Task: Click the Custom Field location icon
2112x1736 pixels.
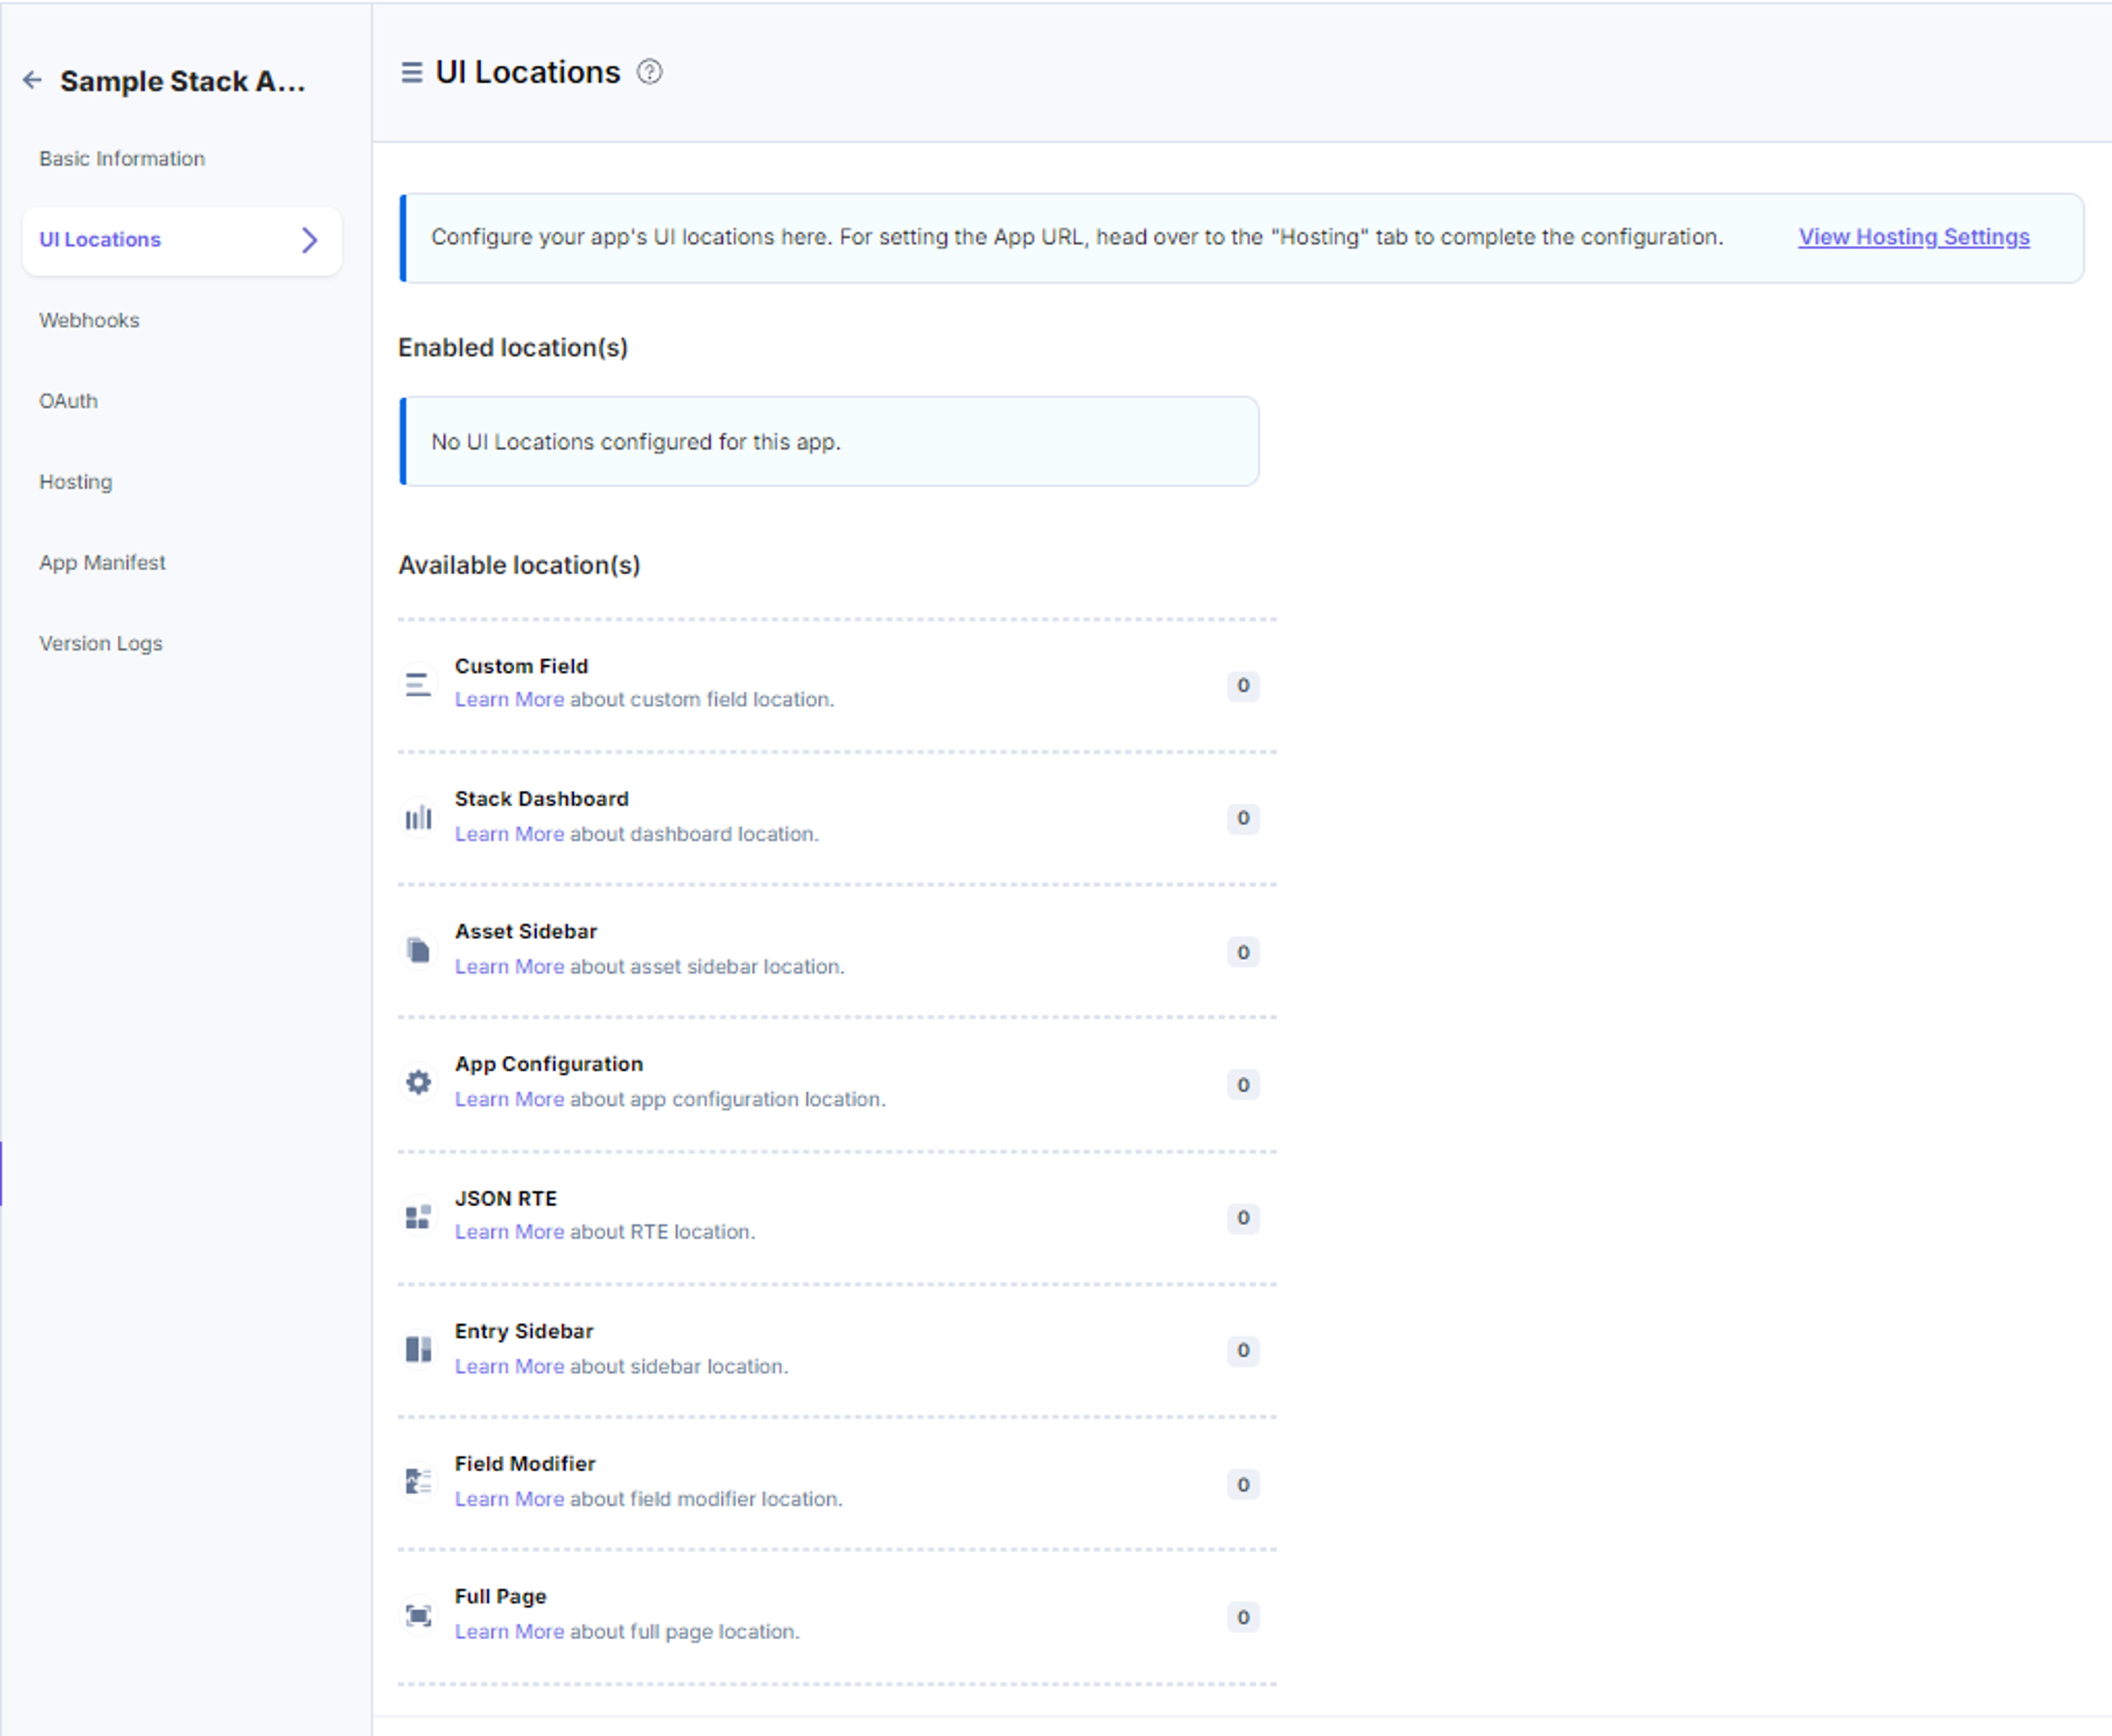Action: pos(418,685)
